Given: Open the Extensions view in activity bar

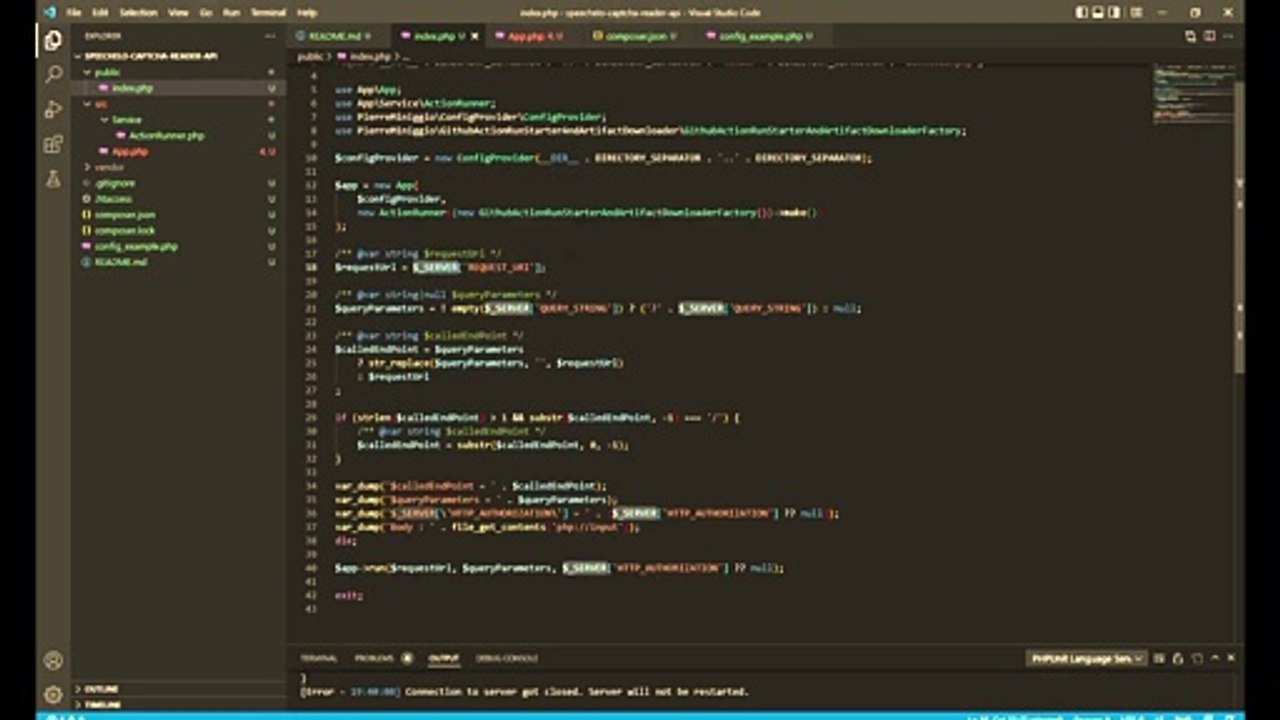Looking at the screenshot, I should 53,145.
